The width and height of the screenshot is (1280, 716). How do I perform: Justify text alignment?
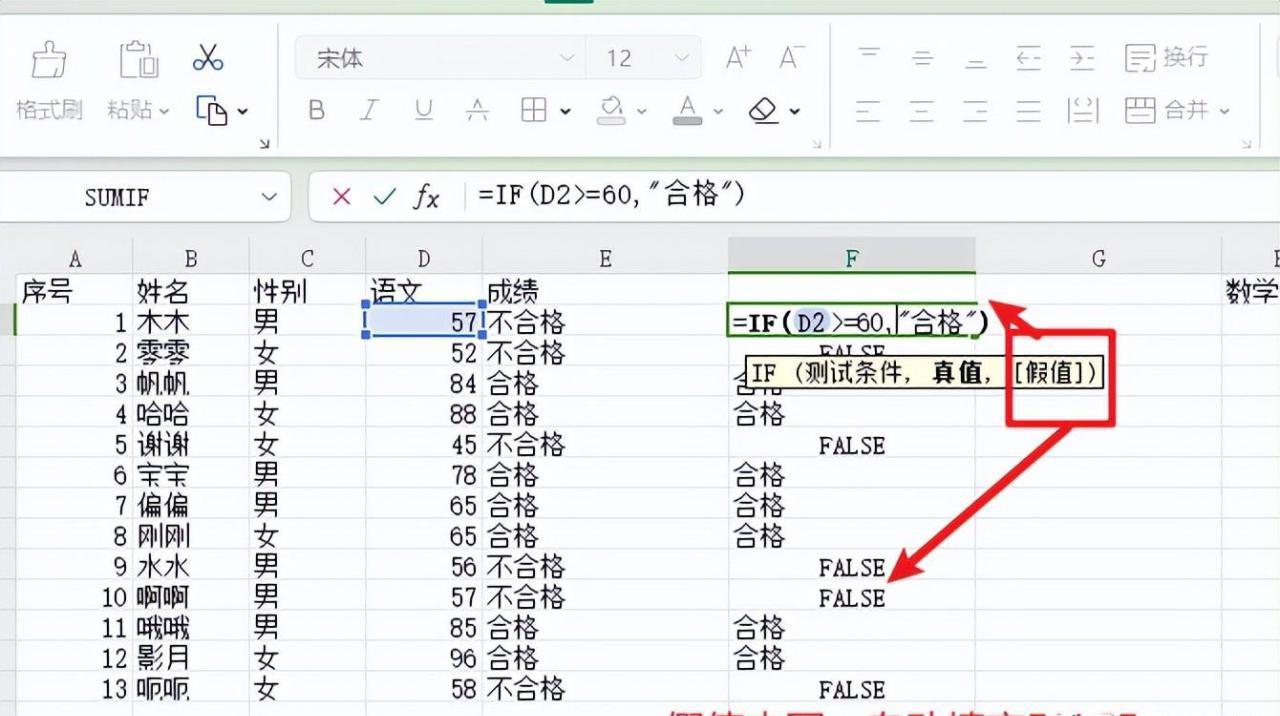pos(1028,110)
